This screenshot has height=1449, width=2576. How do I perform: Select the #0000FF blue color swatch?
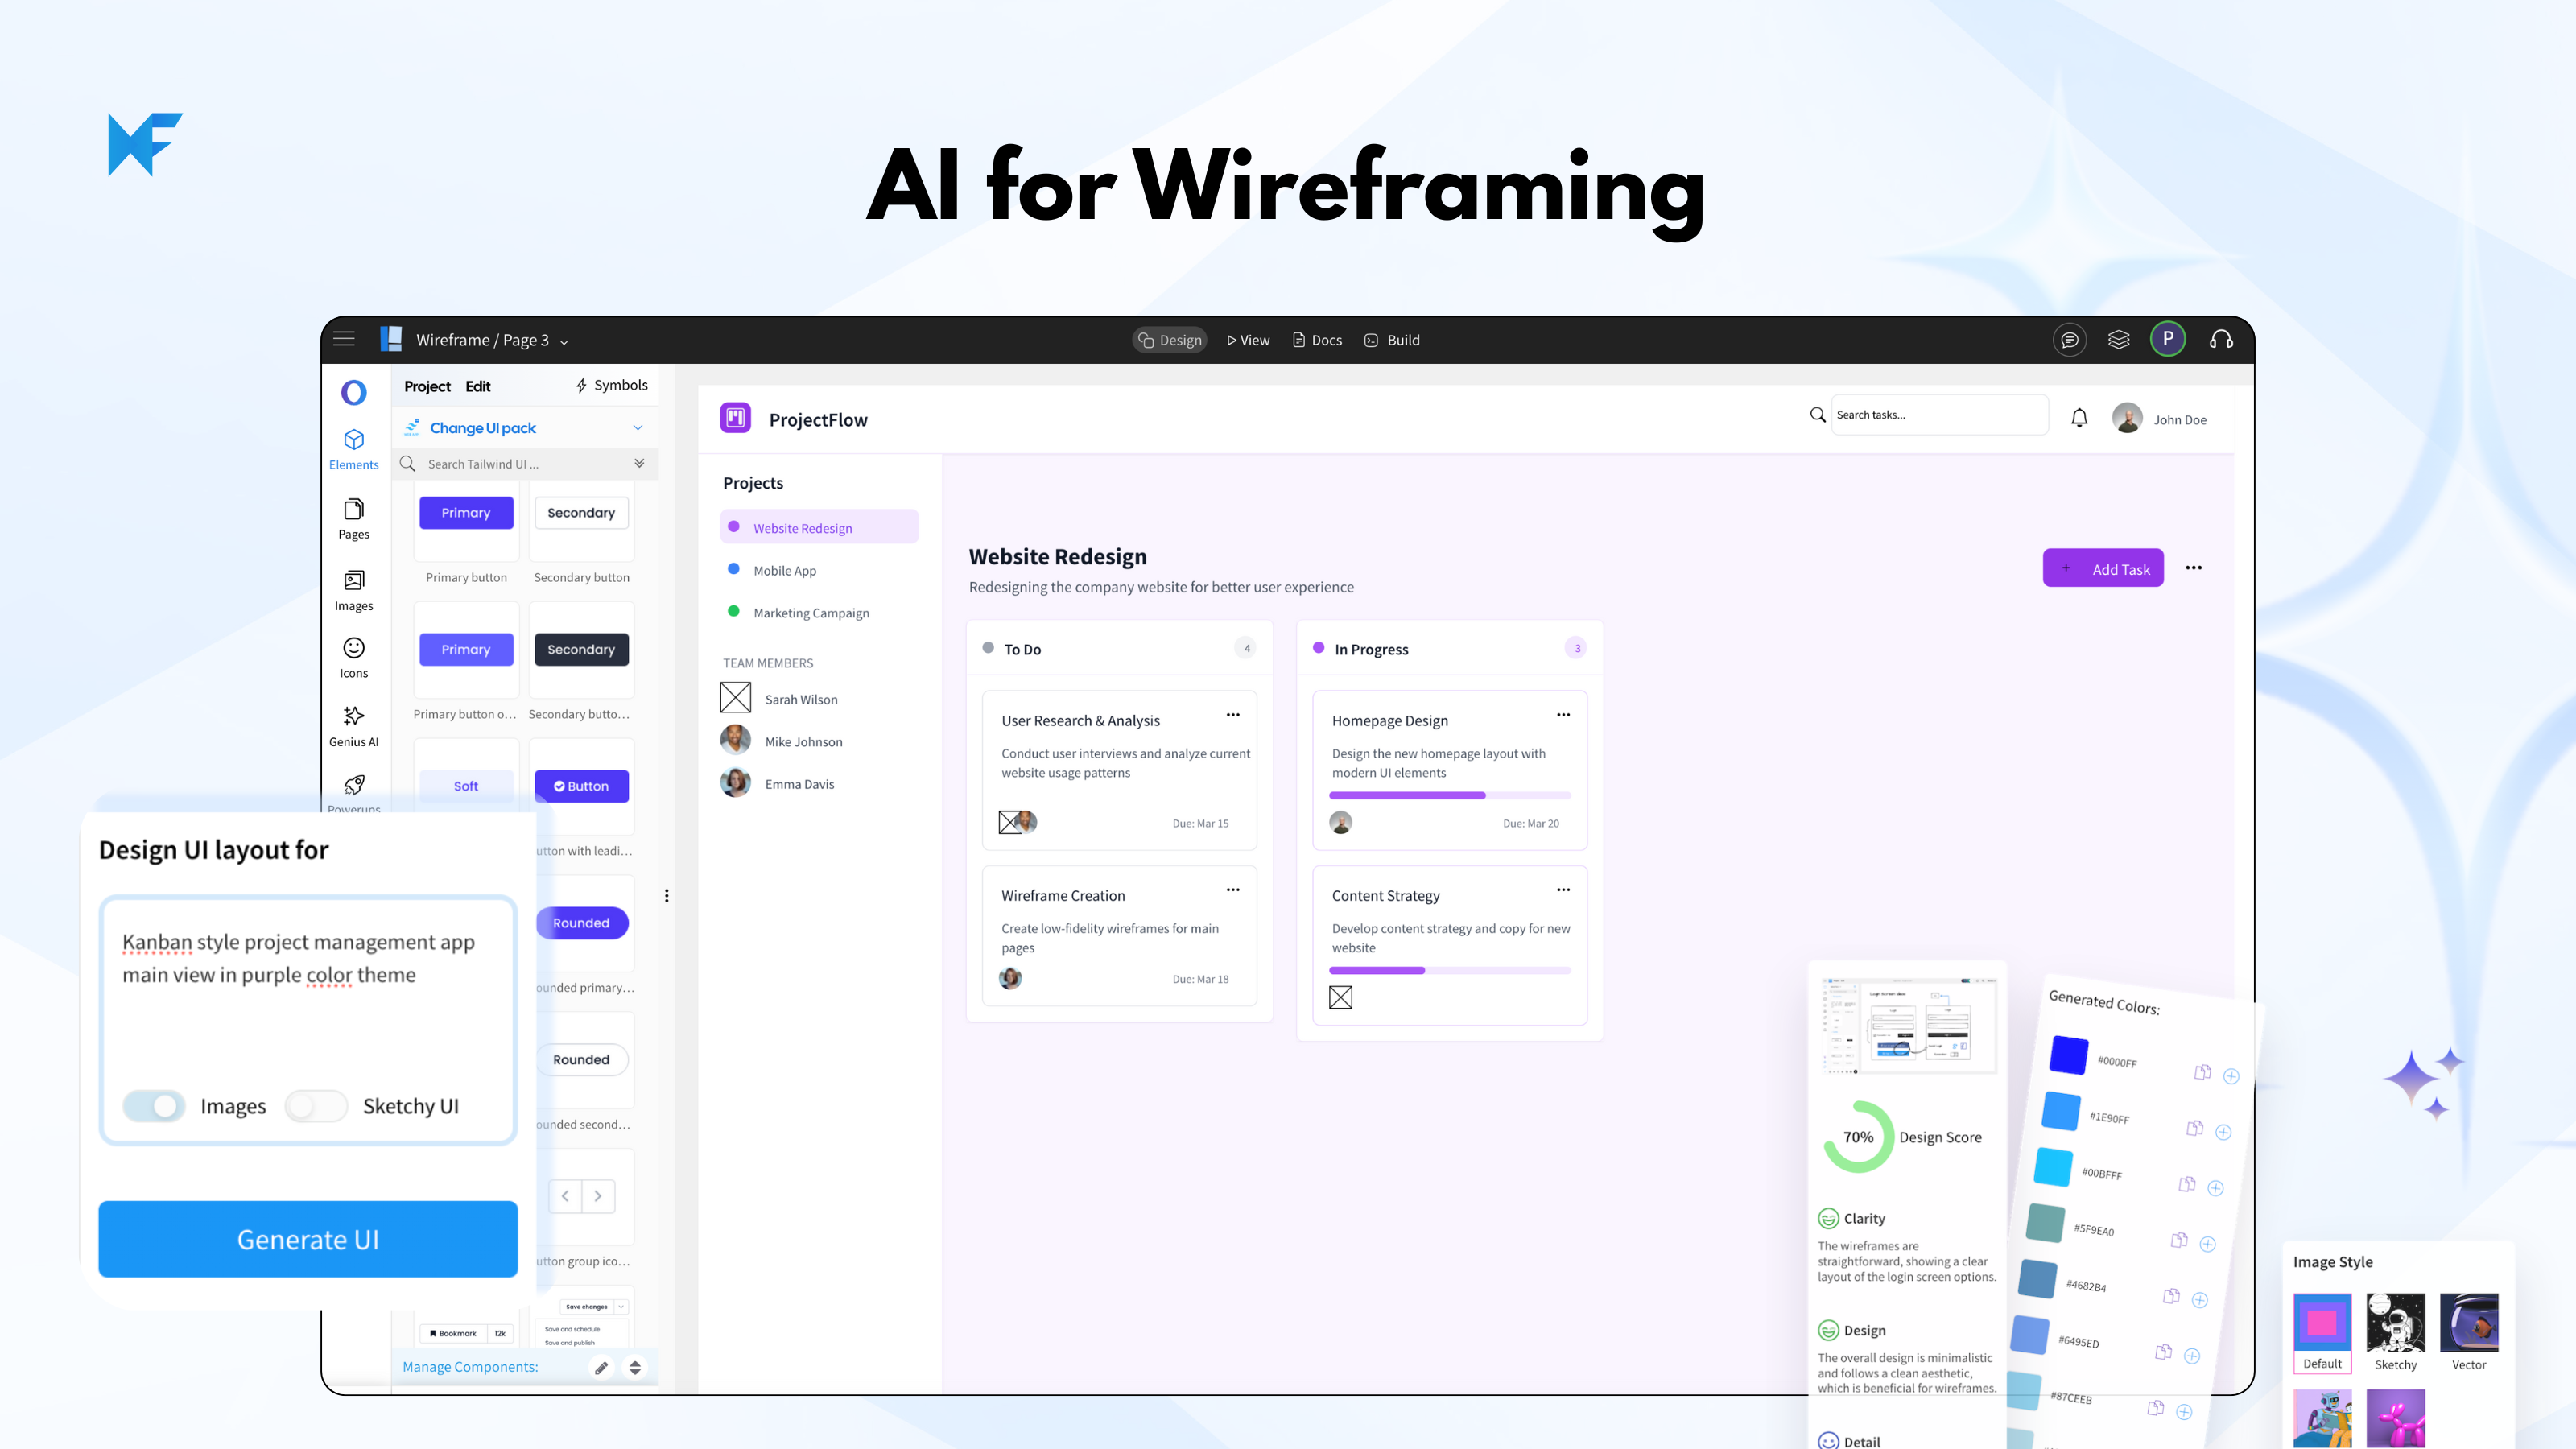coord(2068,1056)
